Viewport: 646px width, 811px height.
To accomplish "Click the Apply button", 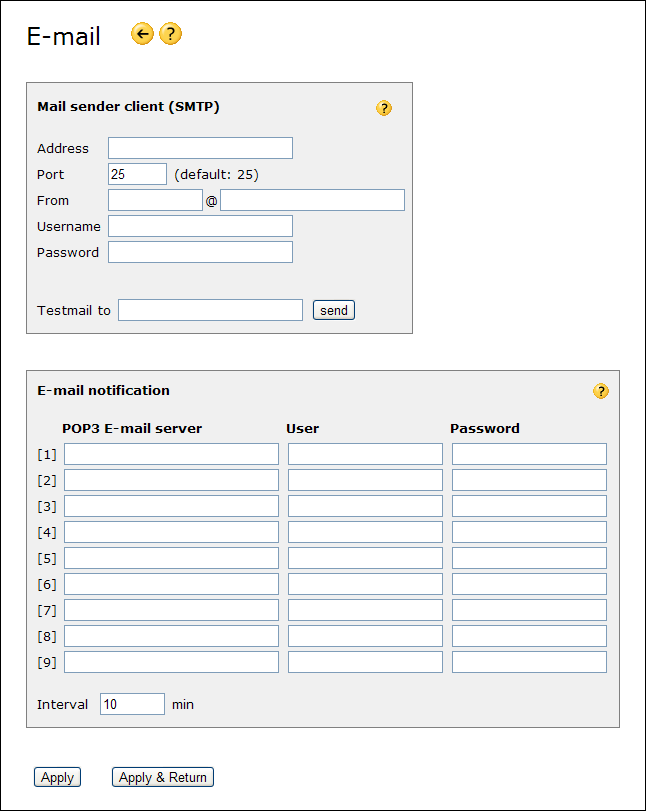I will pyautogui.click(x=57, y=777).
